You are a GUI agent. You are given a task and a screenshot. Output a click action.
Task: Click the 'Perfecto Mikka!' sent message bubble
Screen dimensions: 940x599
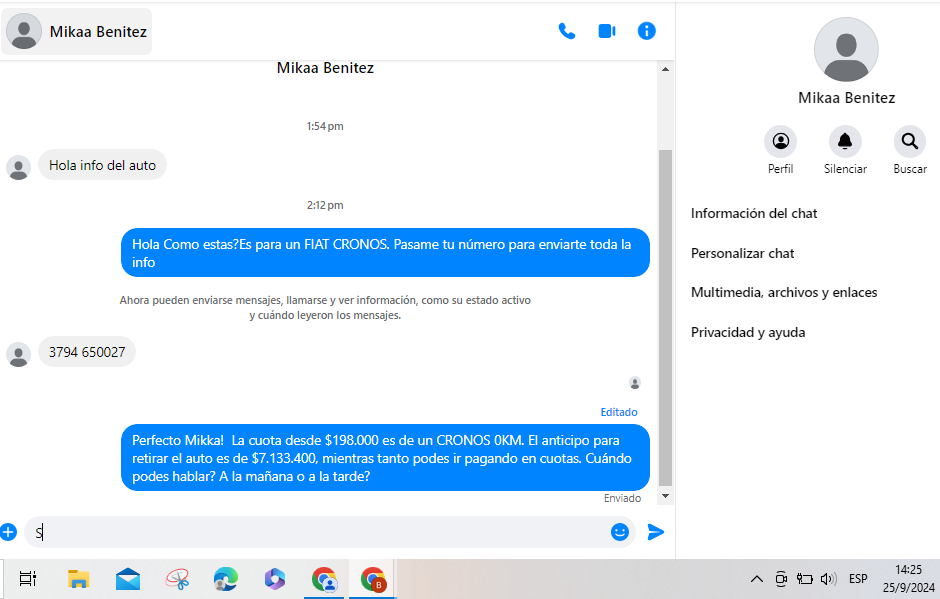pos(385,457)
